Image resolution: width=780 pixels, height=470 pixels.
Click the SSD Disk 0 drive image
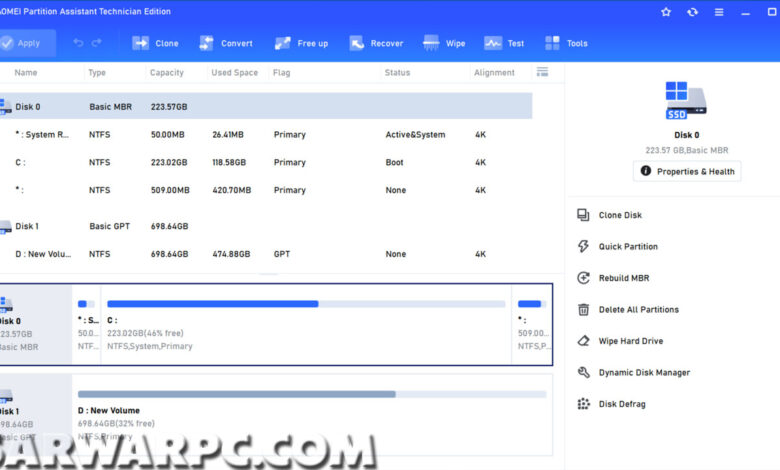686,100
